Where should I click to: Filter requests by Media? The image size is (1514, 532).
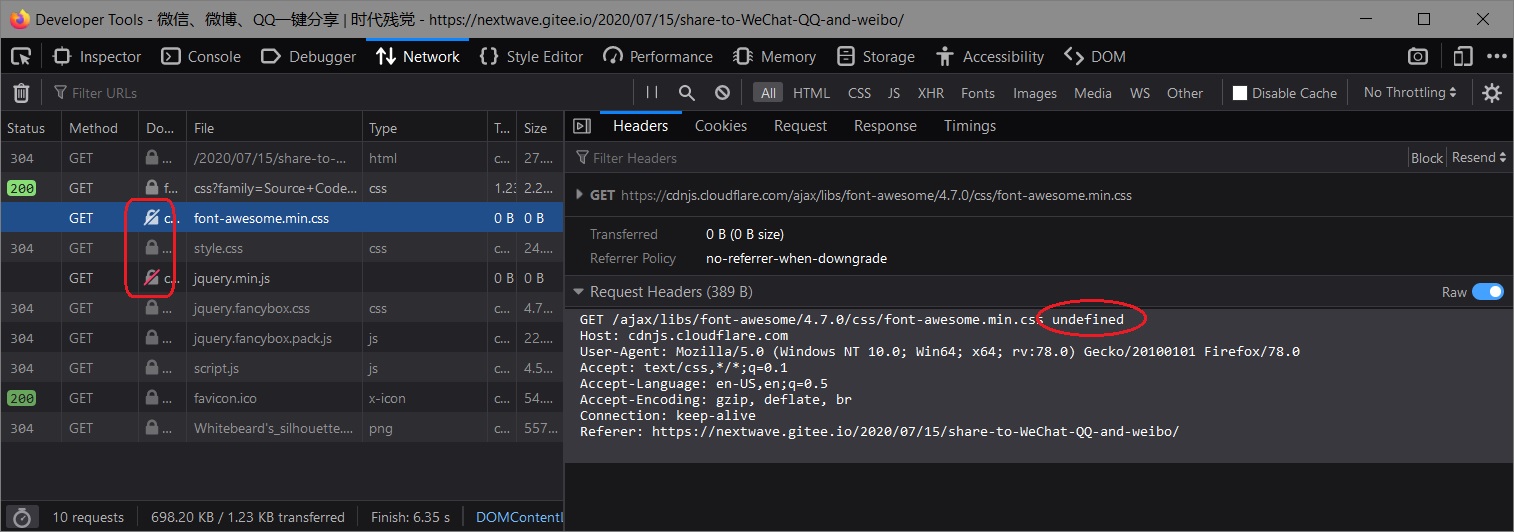1093,93
